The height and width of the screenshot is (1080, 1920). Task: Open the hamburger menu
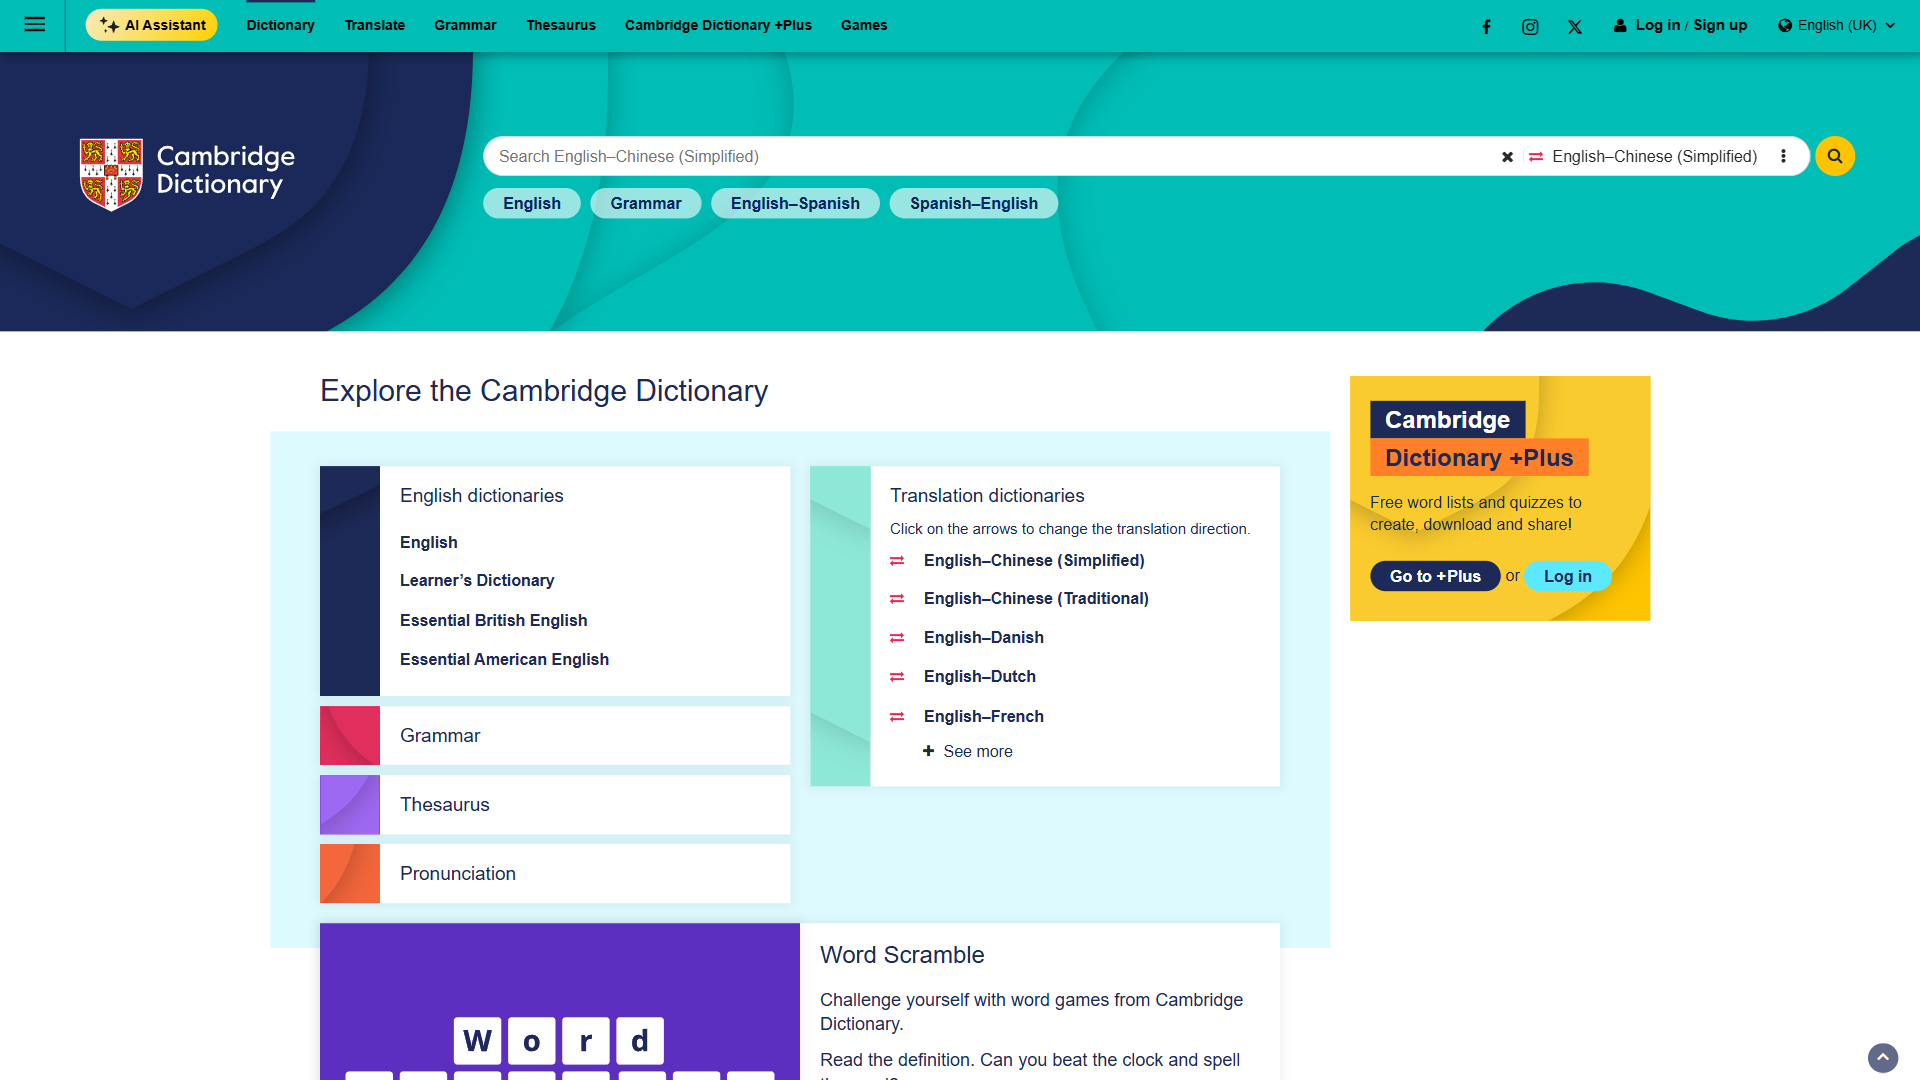point(34,25)
